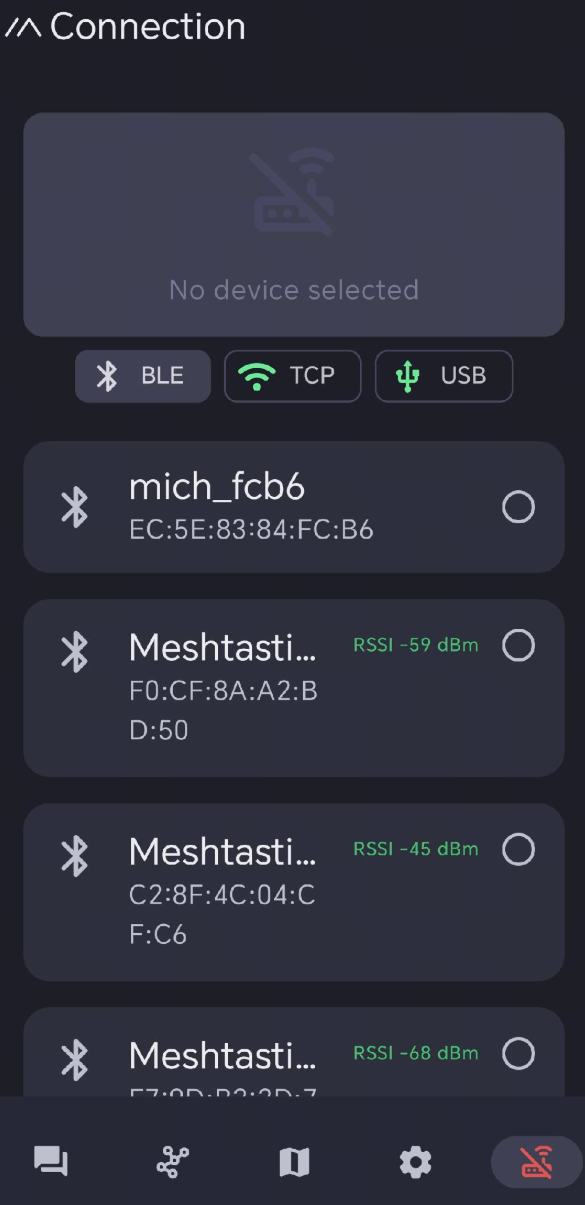Select the mich_fcb6 radio button

pyautogui.click(x=518, y=507)
